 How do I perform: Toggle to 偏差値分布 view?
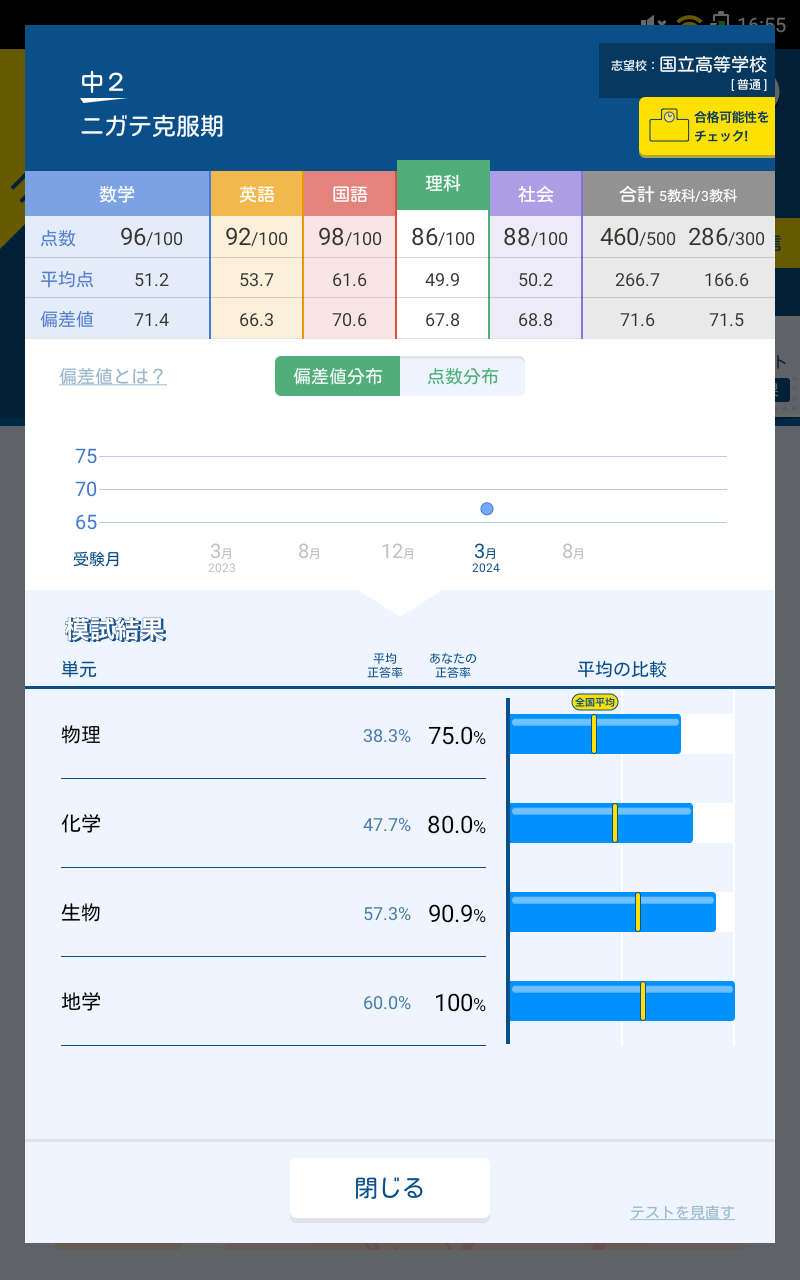point(338,377)
